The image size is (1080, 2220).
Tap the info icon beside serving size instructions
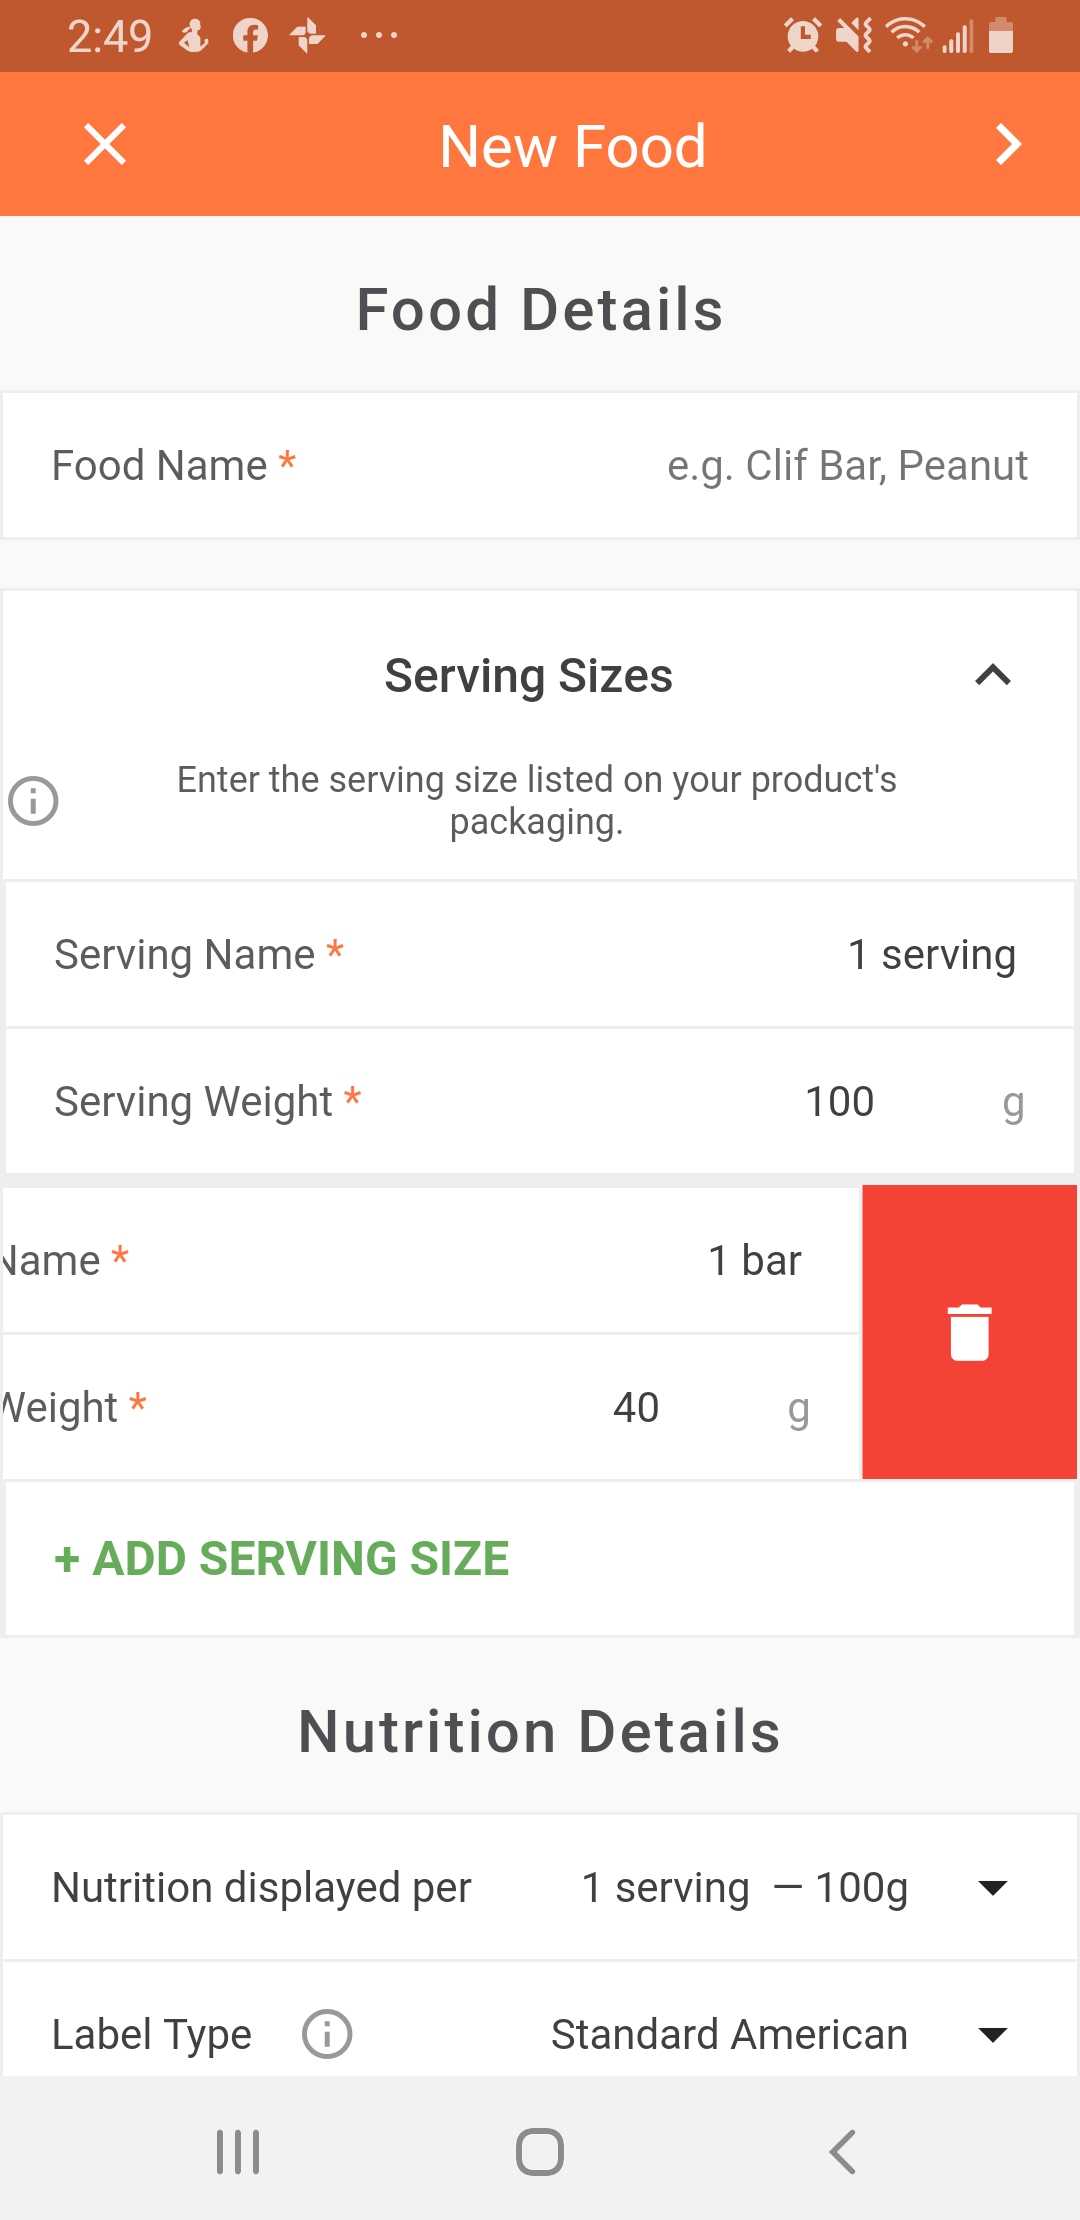click(33, 801)
